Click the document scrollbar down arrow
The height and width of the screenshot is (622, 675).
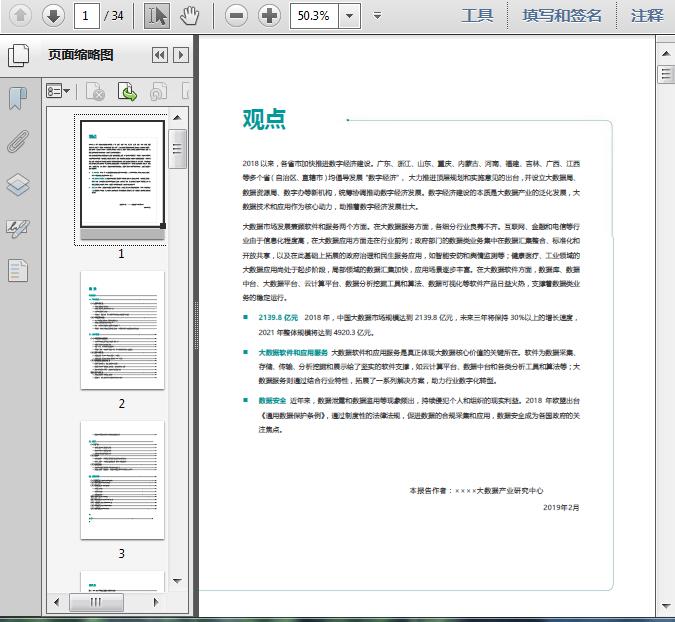tap(666, 606)
